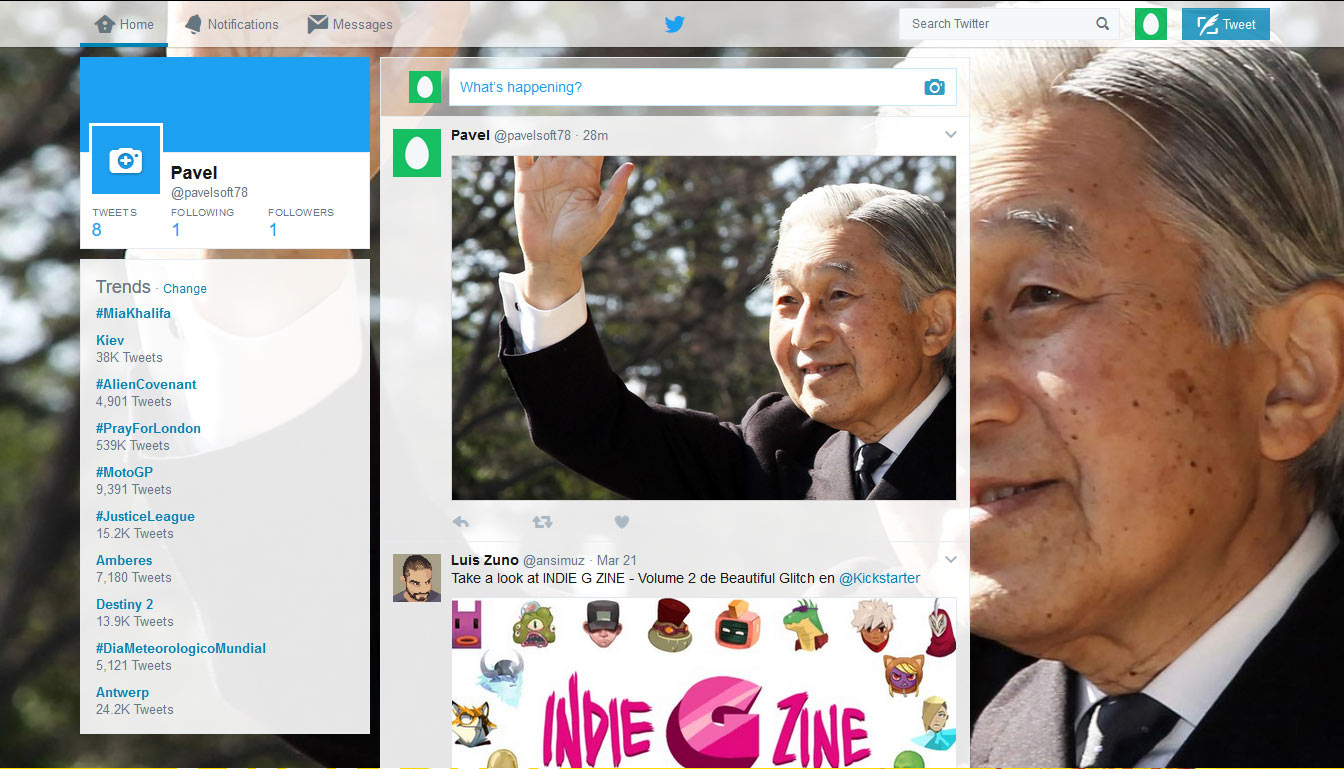The width and height of the screenshot is (1344, 769).
Task: Expand options chevron on Pavel's tweet
Action: pos(950,135)
